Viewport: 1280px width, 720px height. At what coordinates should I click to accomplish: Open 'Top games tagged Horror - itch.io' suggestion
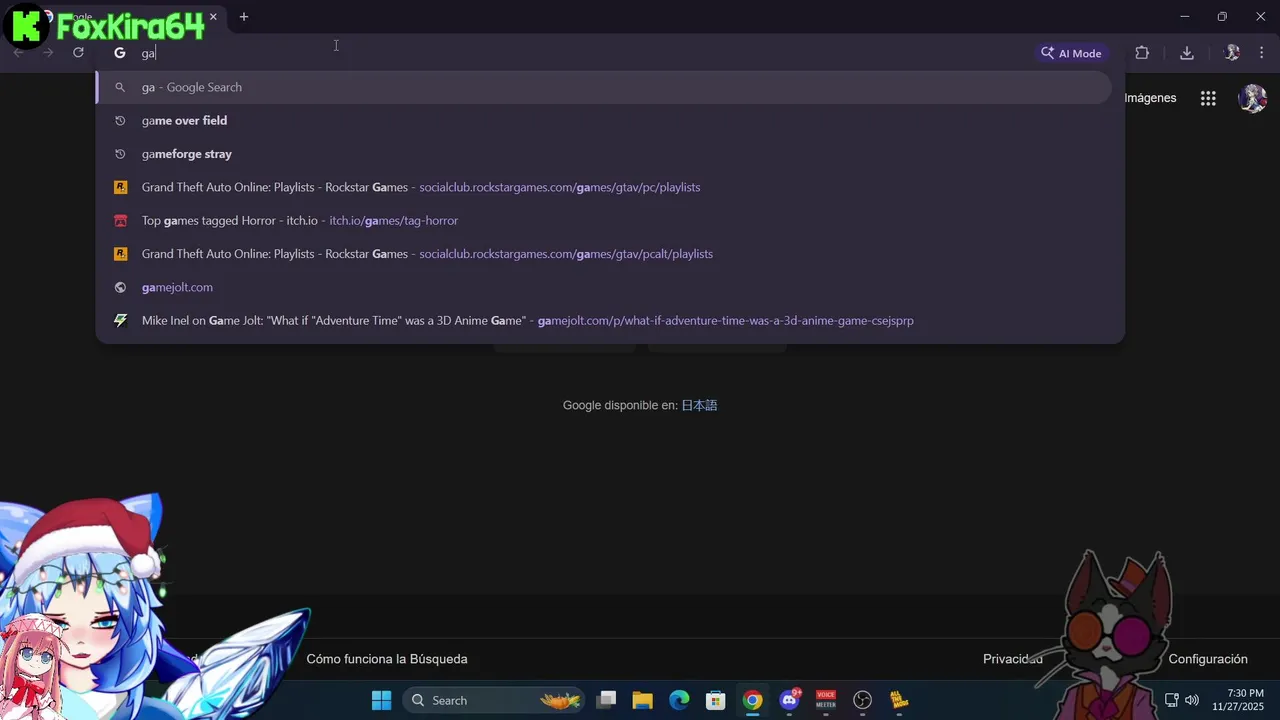(604, 220)
